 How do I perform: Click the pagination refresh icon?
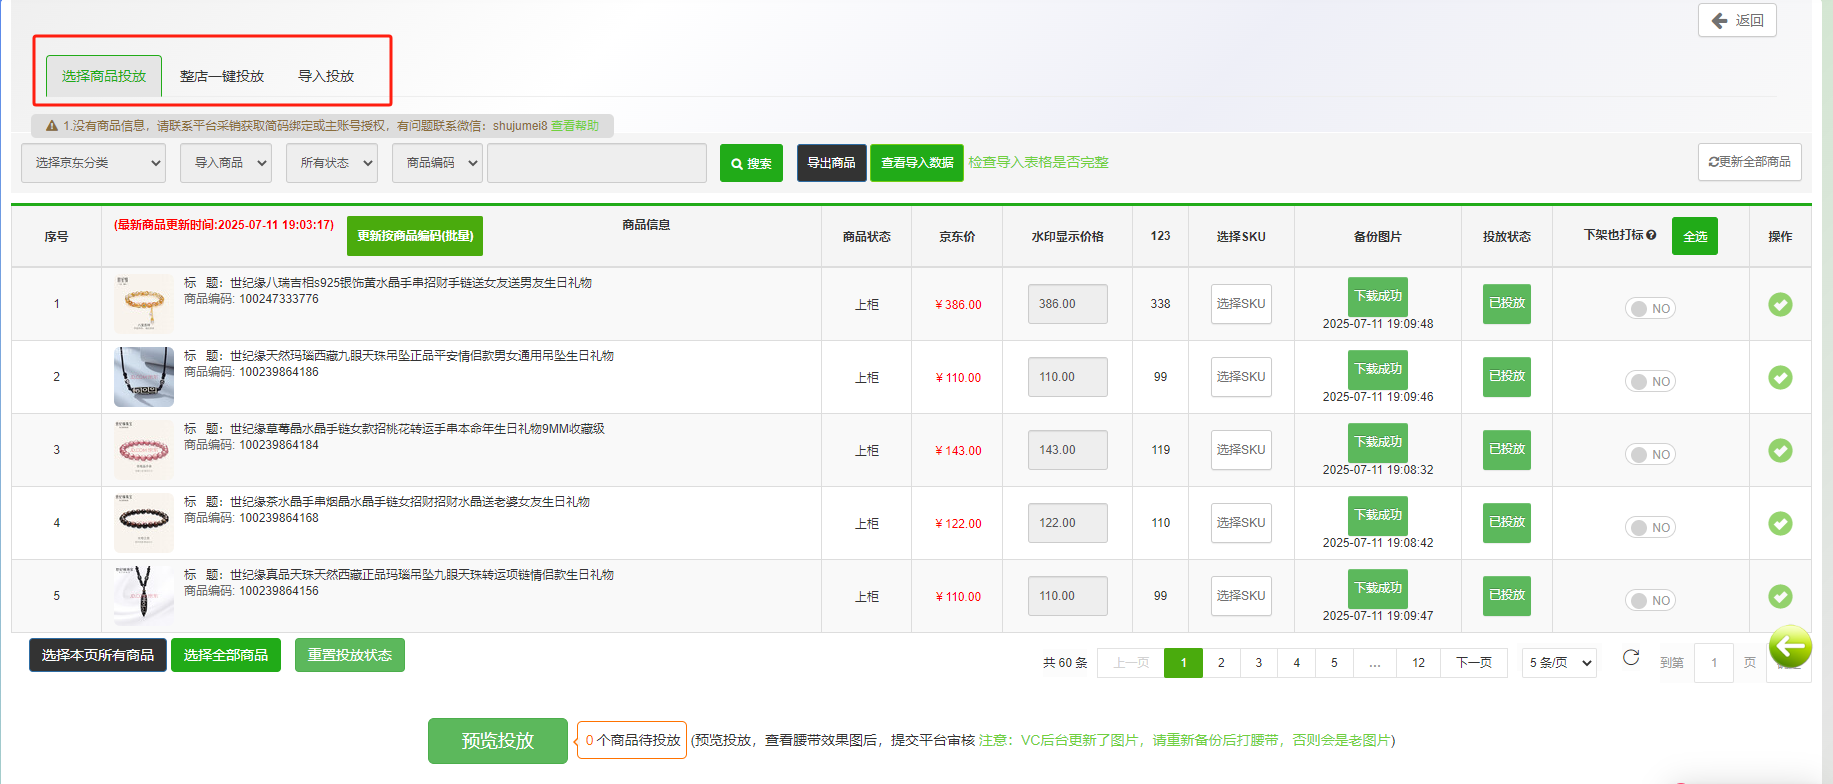click(1630, 657)
